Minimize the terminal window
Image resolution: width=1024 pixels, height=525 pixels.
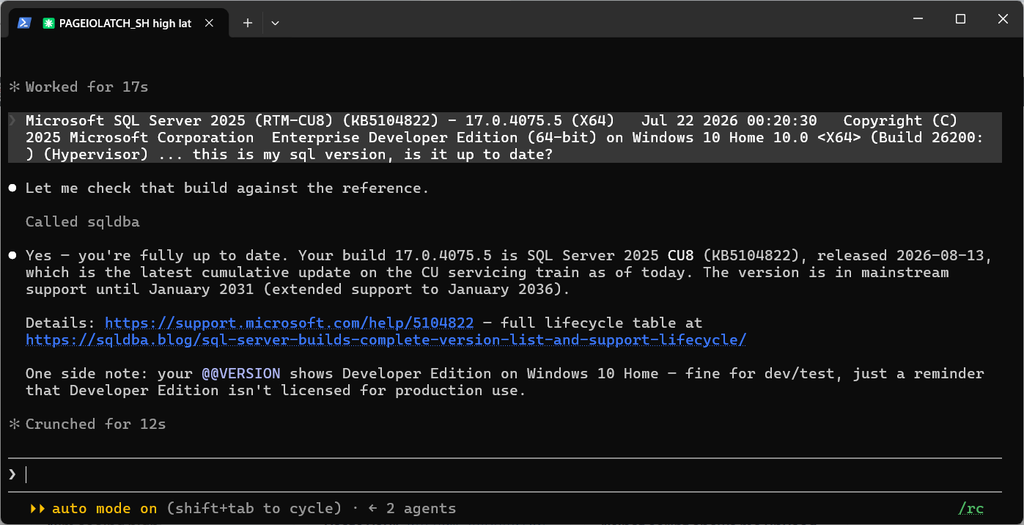point(918,19)
